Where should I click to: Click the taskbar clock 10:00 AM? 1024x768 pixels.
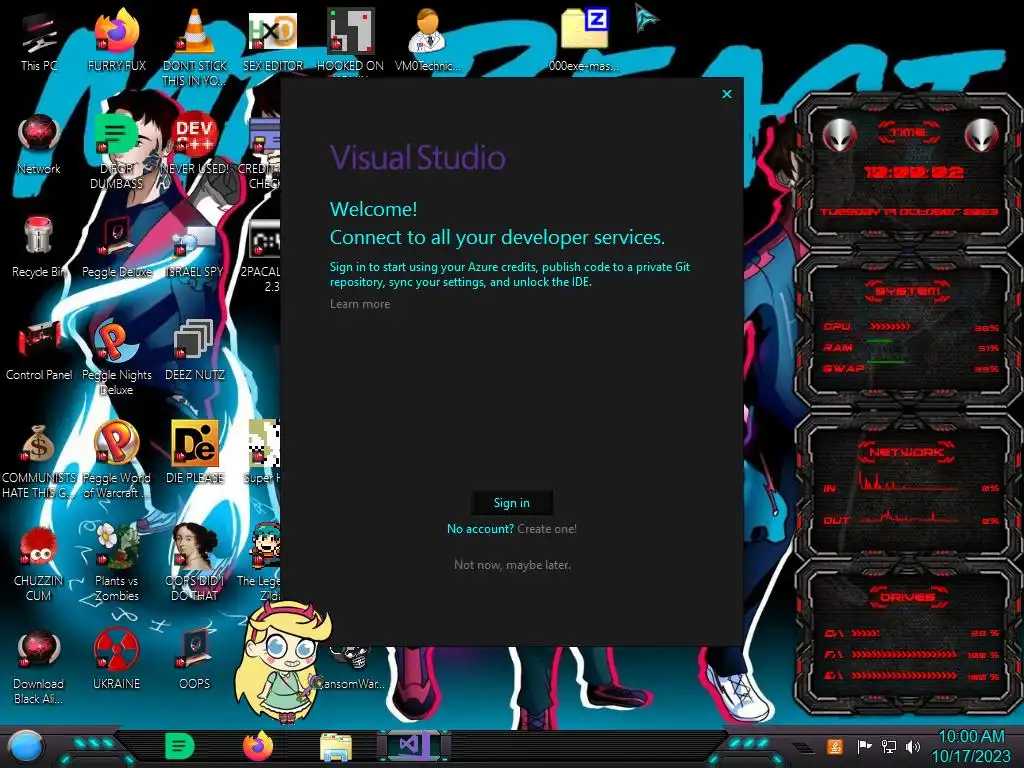tap(971, 737)
